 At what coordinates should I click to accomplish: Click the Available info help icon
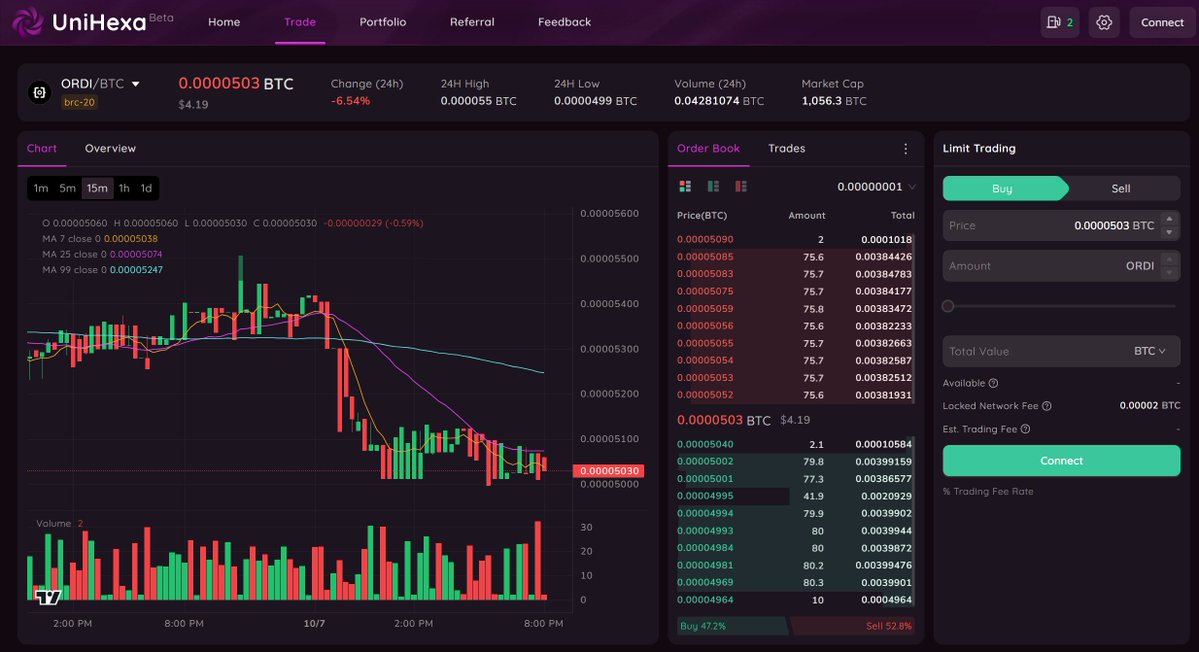point(993,383)
